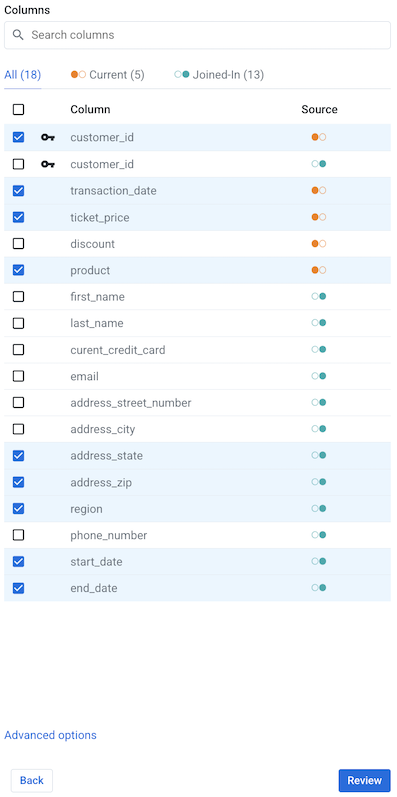Uncheck the transaction_date checkbox

pos(18,191)
